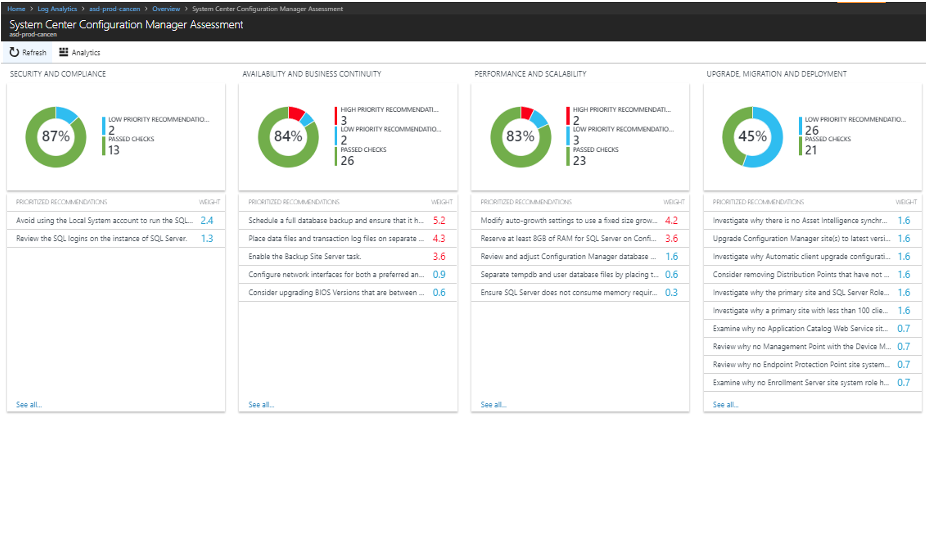The height and width of the screenshot is (544, 927).
Task: Click Upgrade Low Priority Recommendations count 26
Action: click(812, 130)
